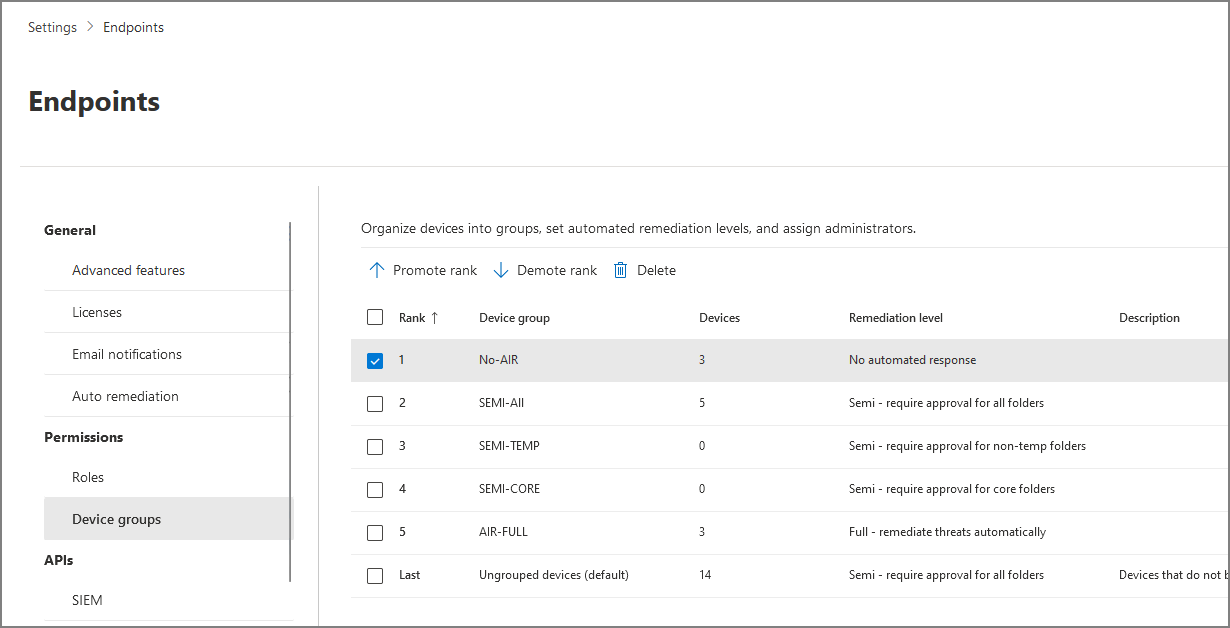Sort by Remediation level column header
Screen dimensions: 1230x628
895,318
